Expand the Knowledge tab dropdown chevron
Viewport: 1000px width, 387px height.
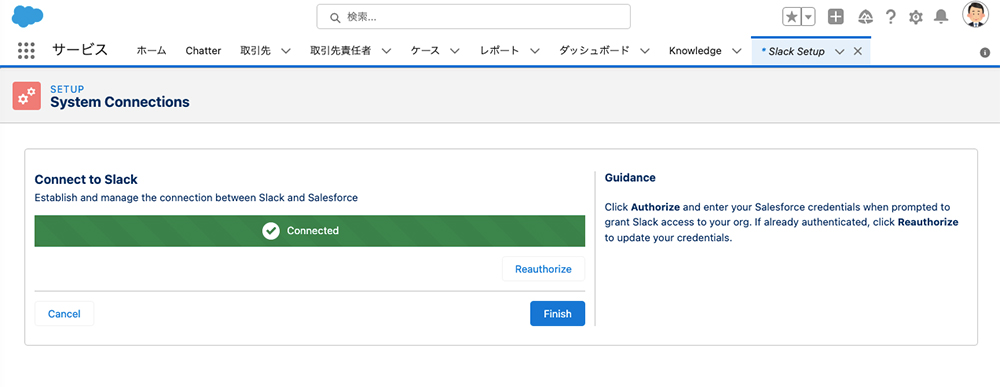coord(737,51)
